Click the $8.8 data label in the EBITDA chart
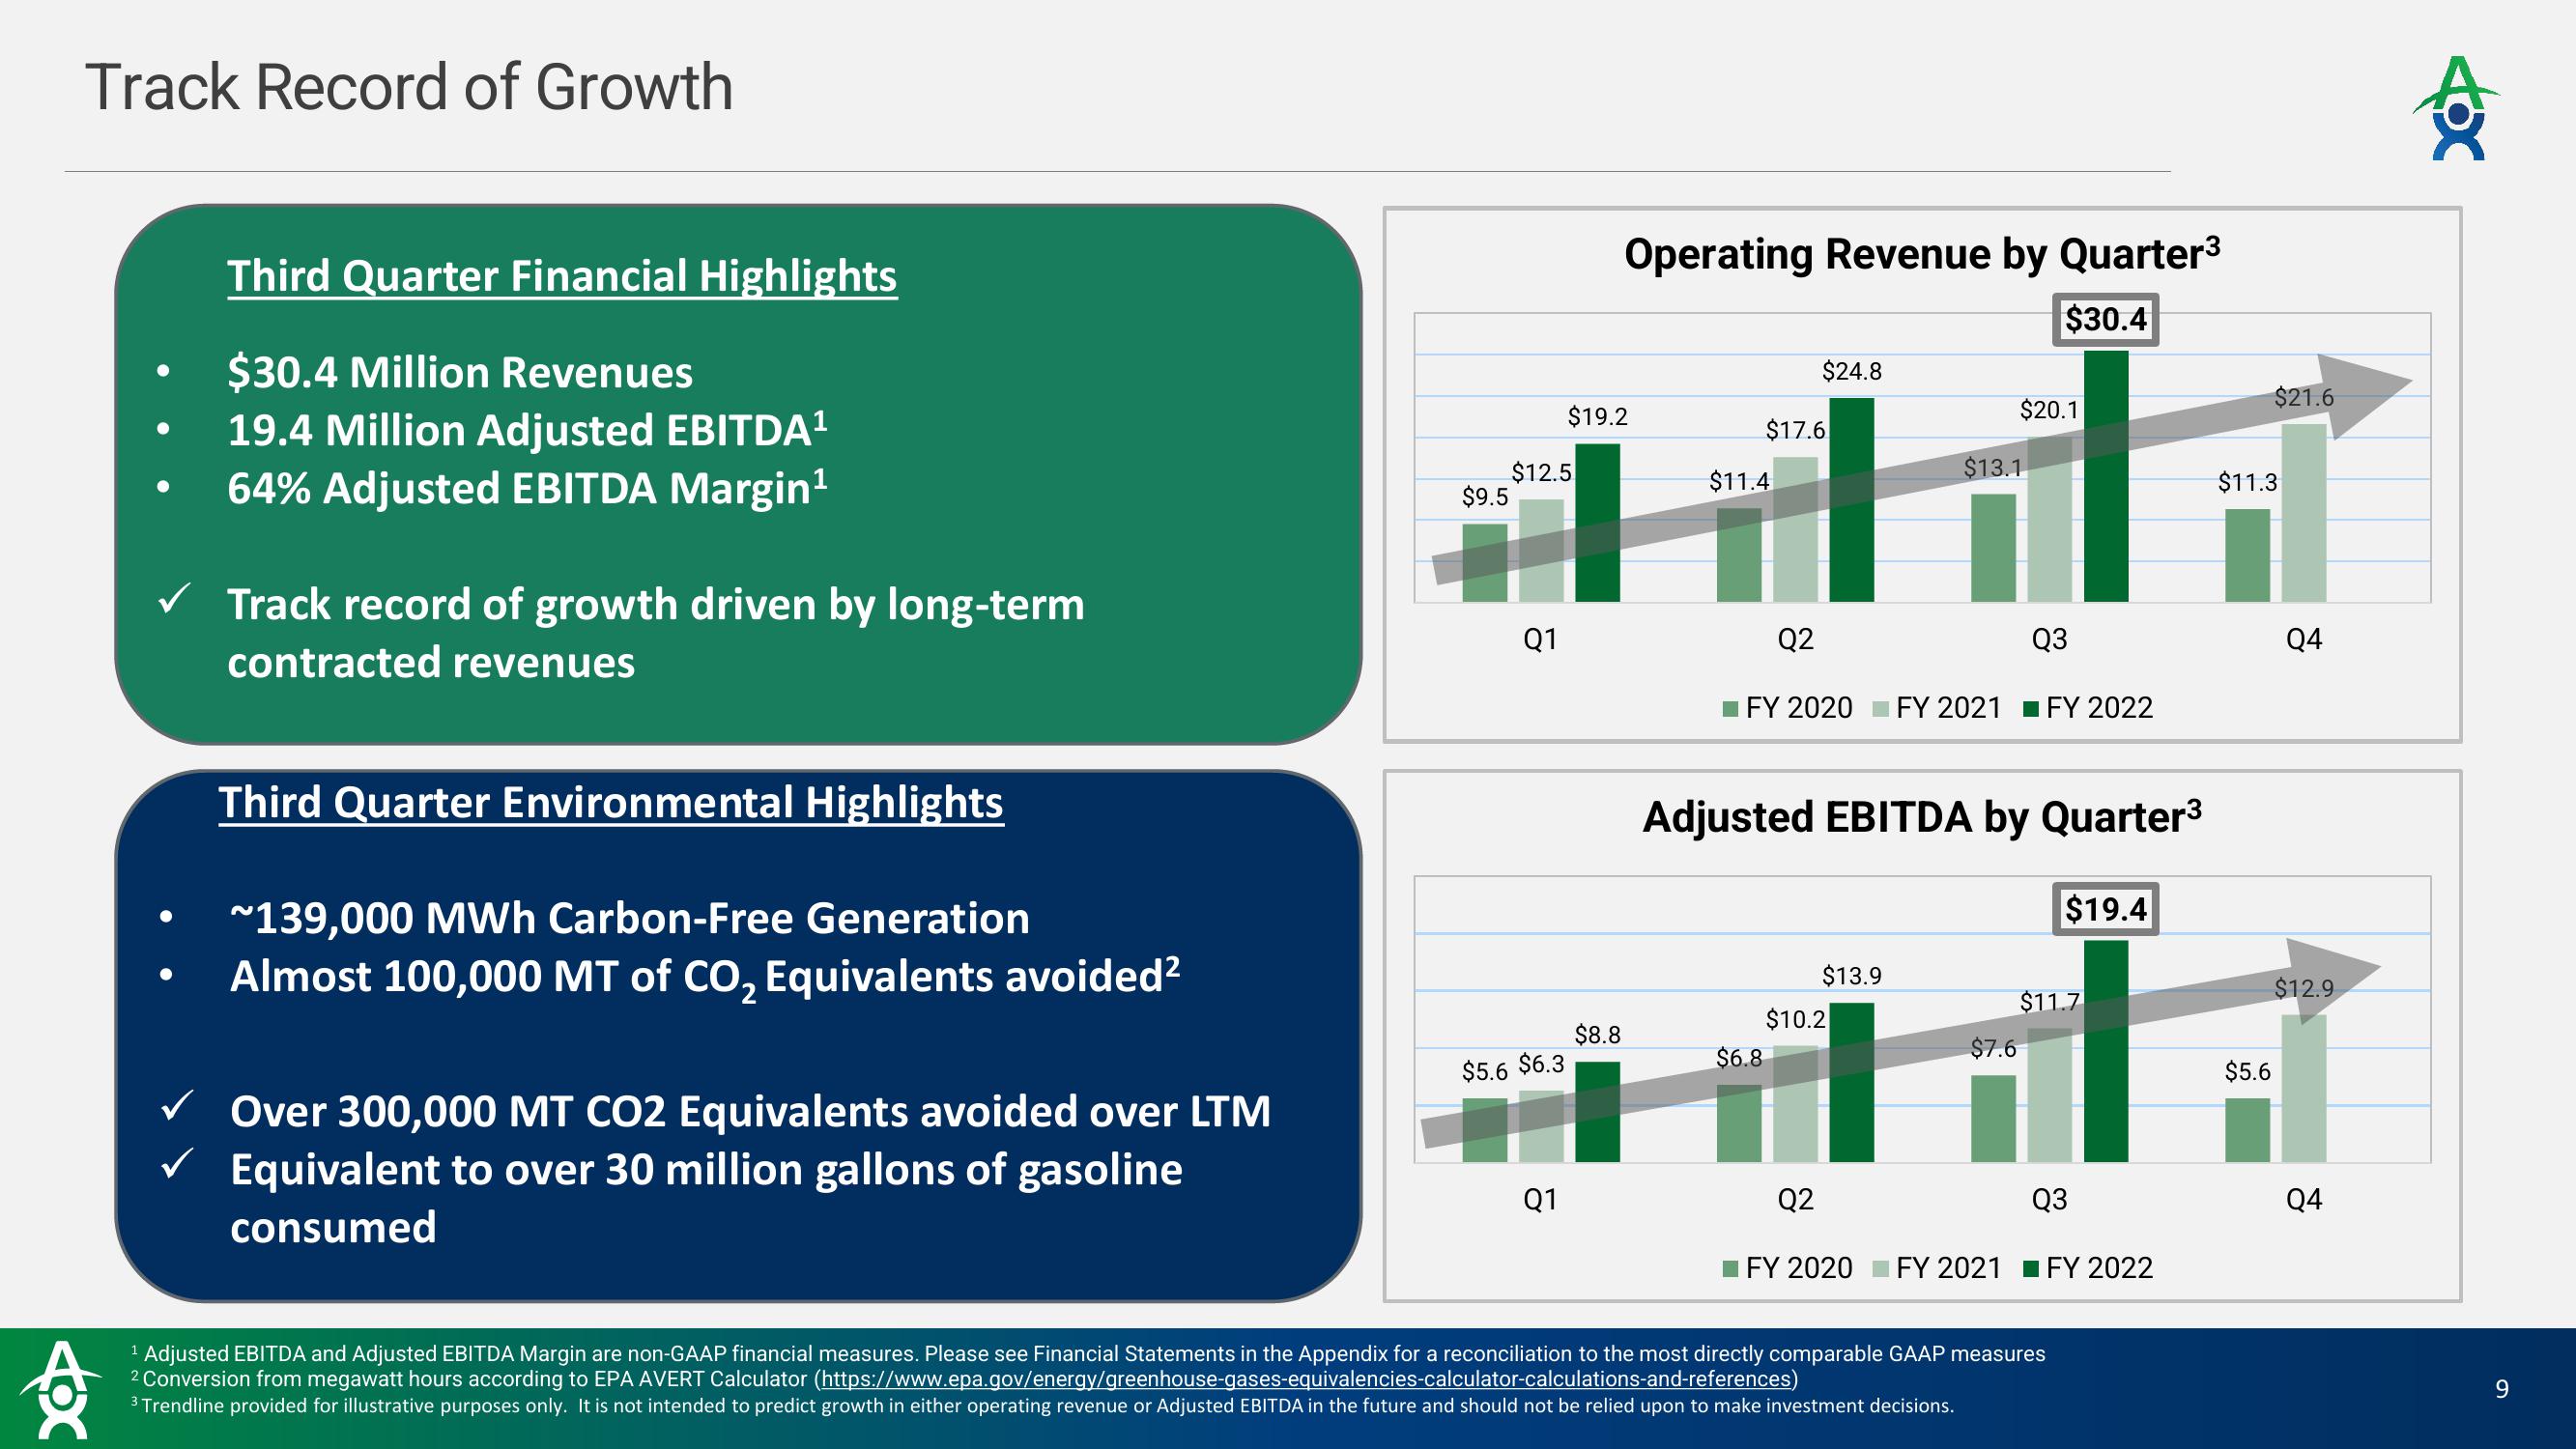Image resolution: width=2576 pixels, height=1449 pixels. point(1597,1035)
